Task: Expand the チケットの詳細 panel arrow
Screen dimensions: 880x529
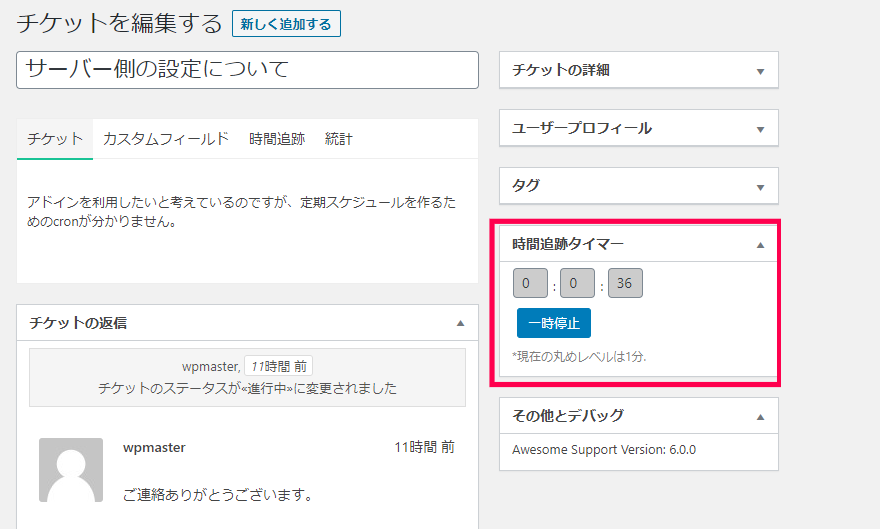Action: point(760,71)
